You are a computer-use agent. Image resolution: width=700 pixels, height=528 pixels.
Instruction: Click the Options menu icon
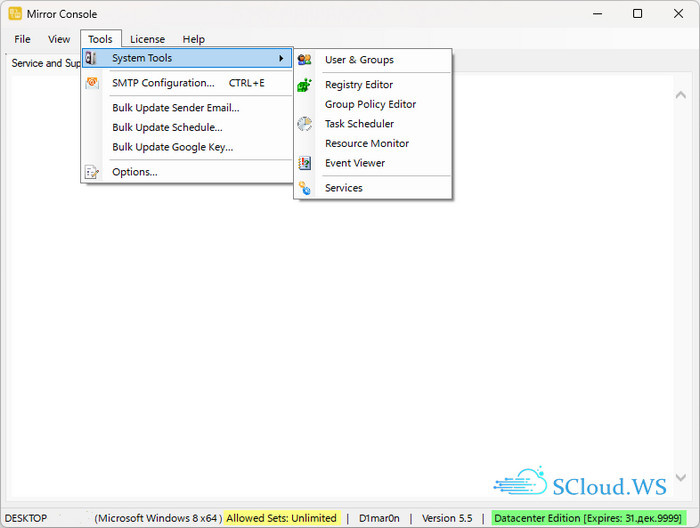point(92,172)
